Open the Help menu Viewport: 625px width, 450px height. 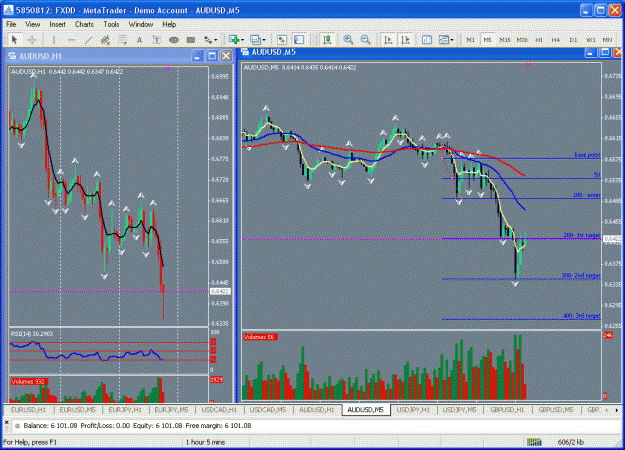coord(169,24)
